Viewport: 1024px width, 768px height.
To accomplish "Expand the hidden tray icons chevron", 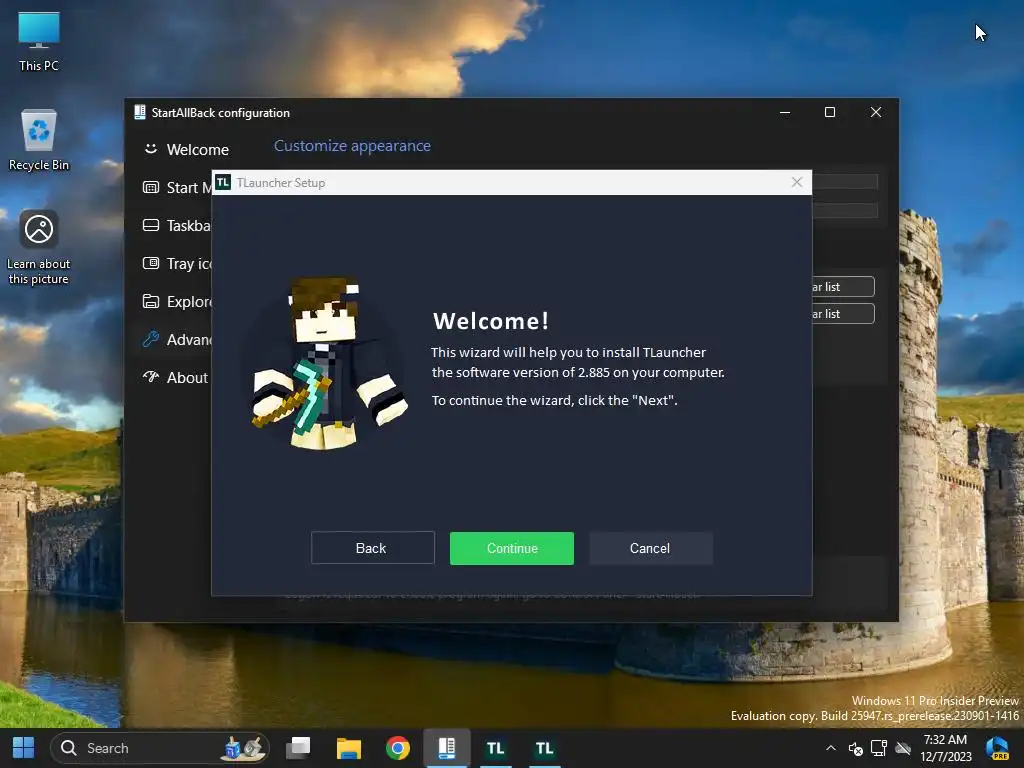I will tap(831, 748).
